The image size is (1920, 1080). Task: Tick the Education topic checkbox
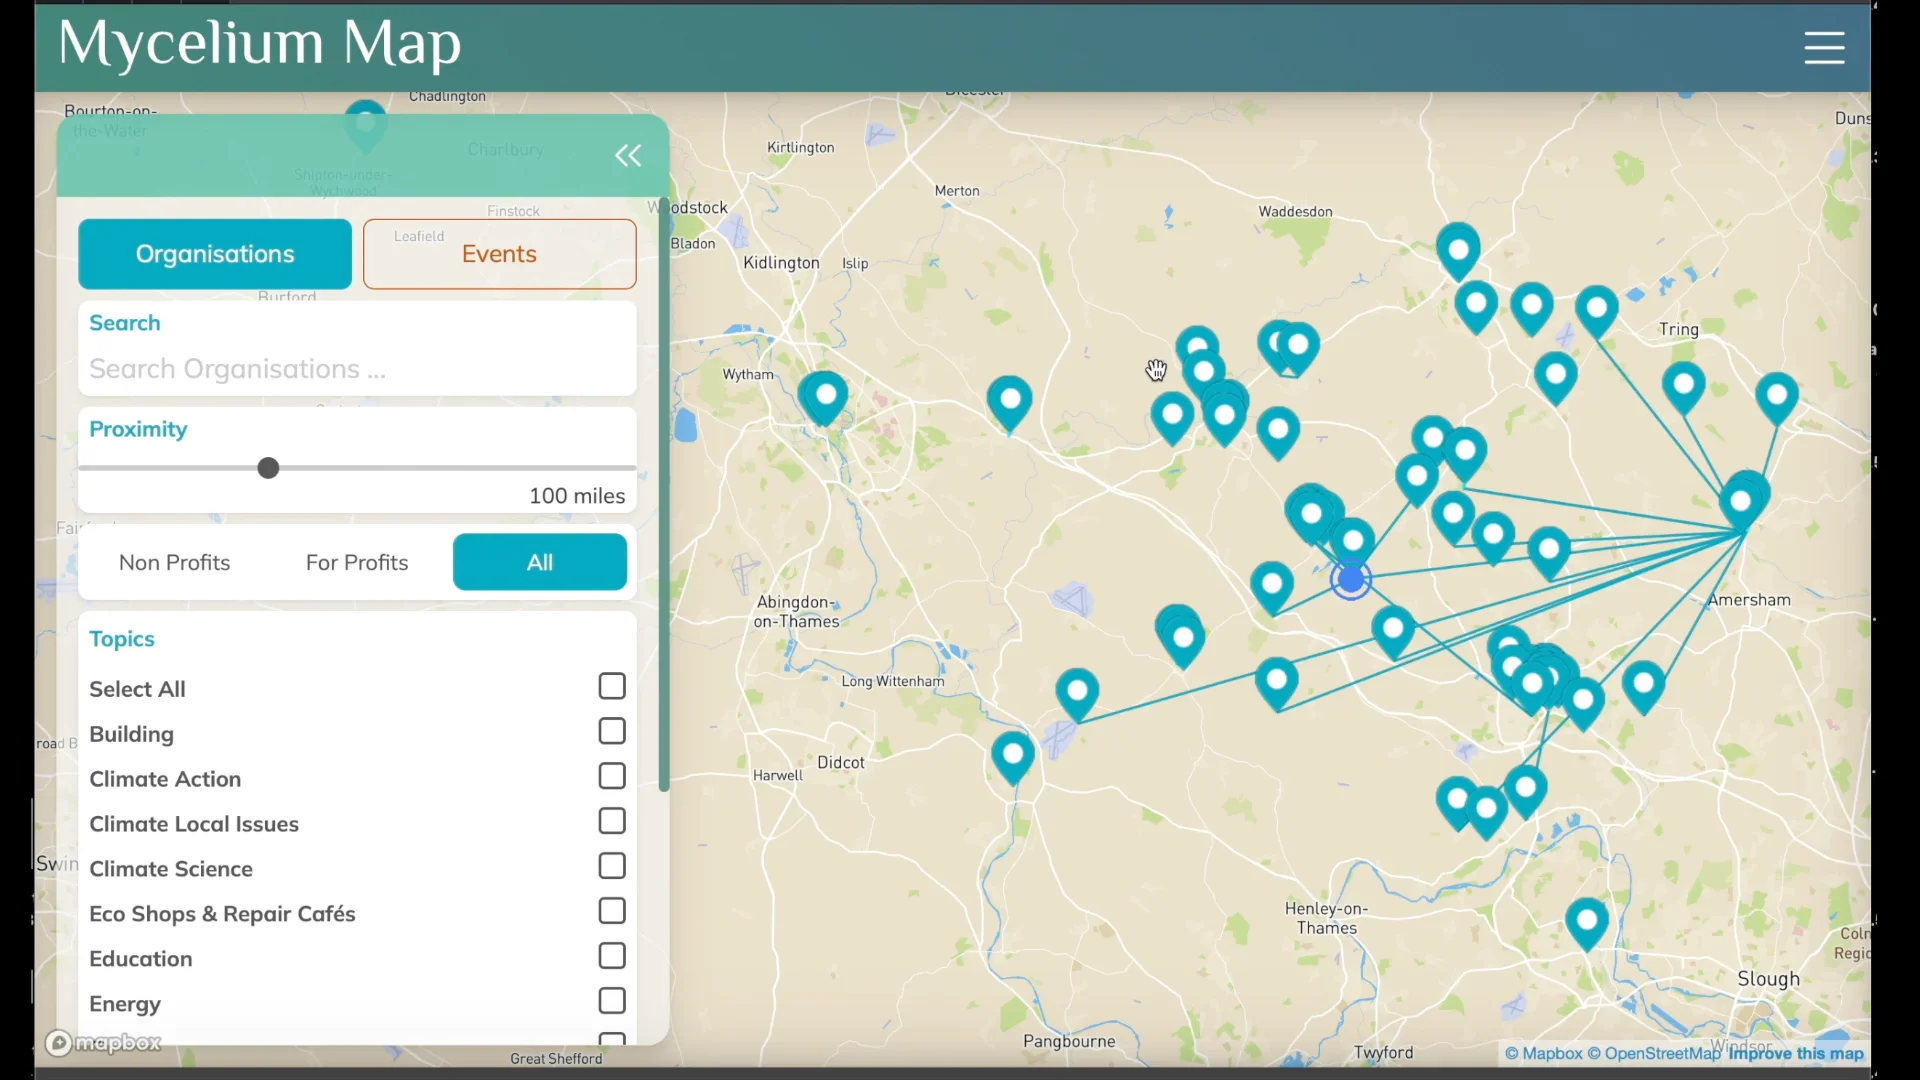tap(612, 957)
